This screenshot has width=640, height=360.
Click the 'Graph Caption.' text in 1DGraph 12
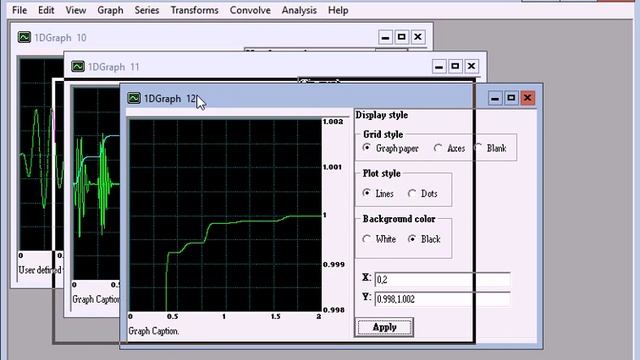[x=153, y=331]
